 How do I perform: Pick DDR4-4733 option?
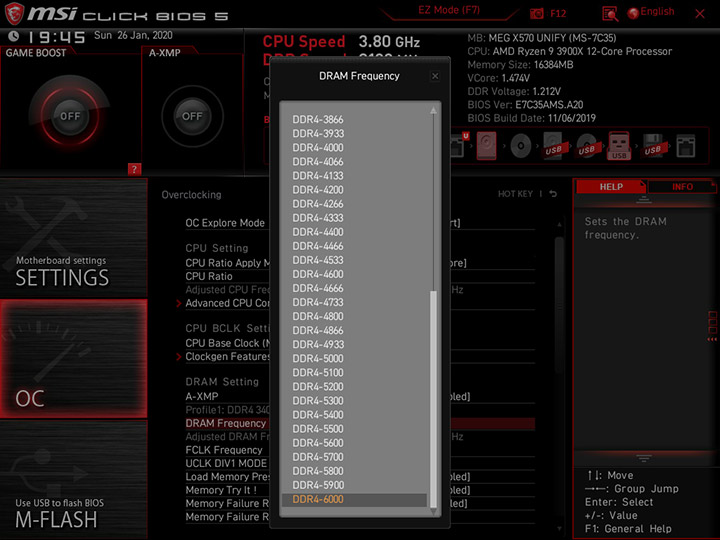point(318,303)
